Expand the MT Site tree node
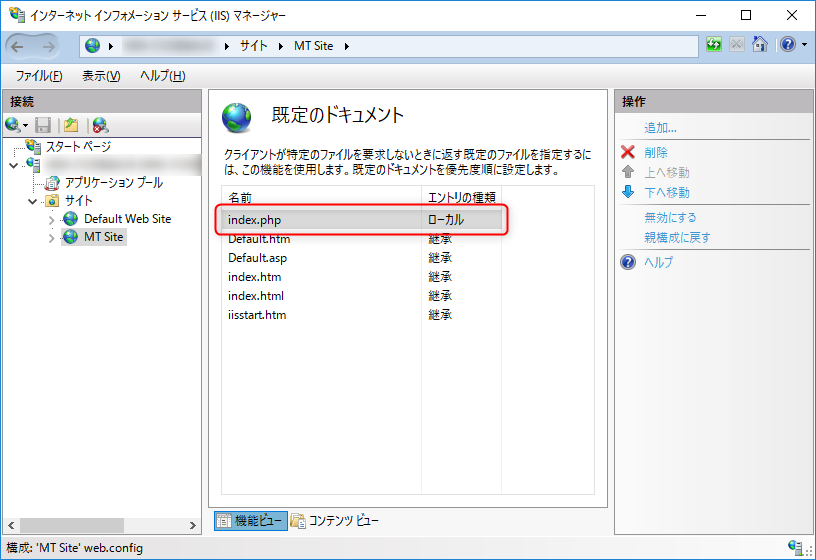The width and height of the screenshot is (816, 560). pos(52,238)
